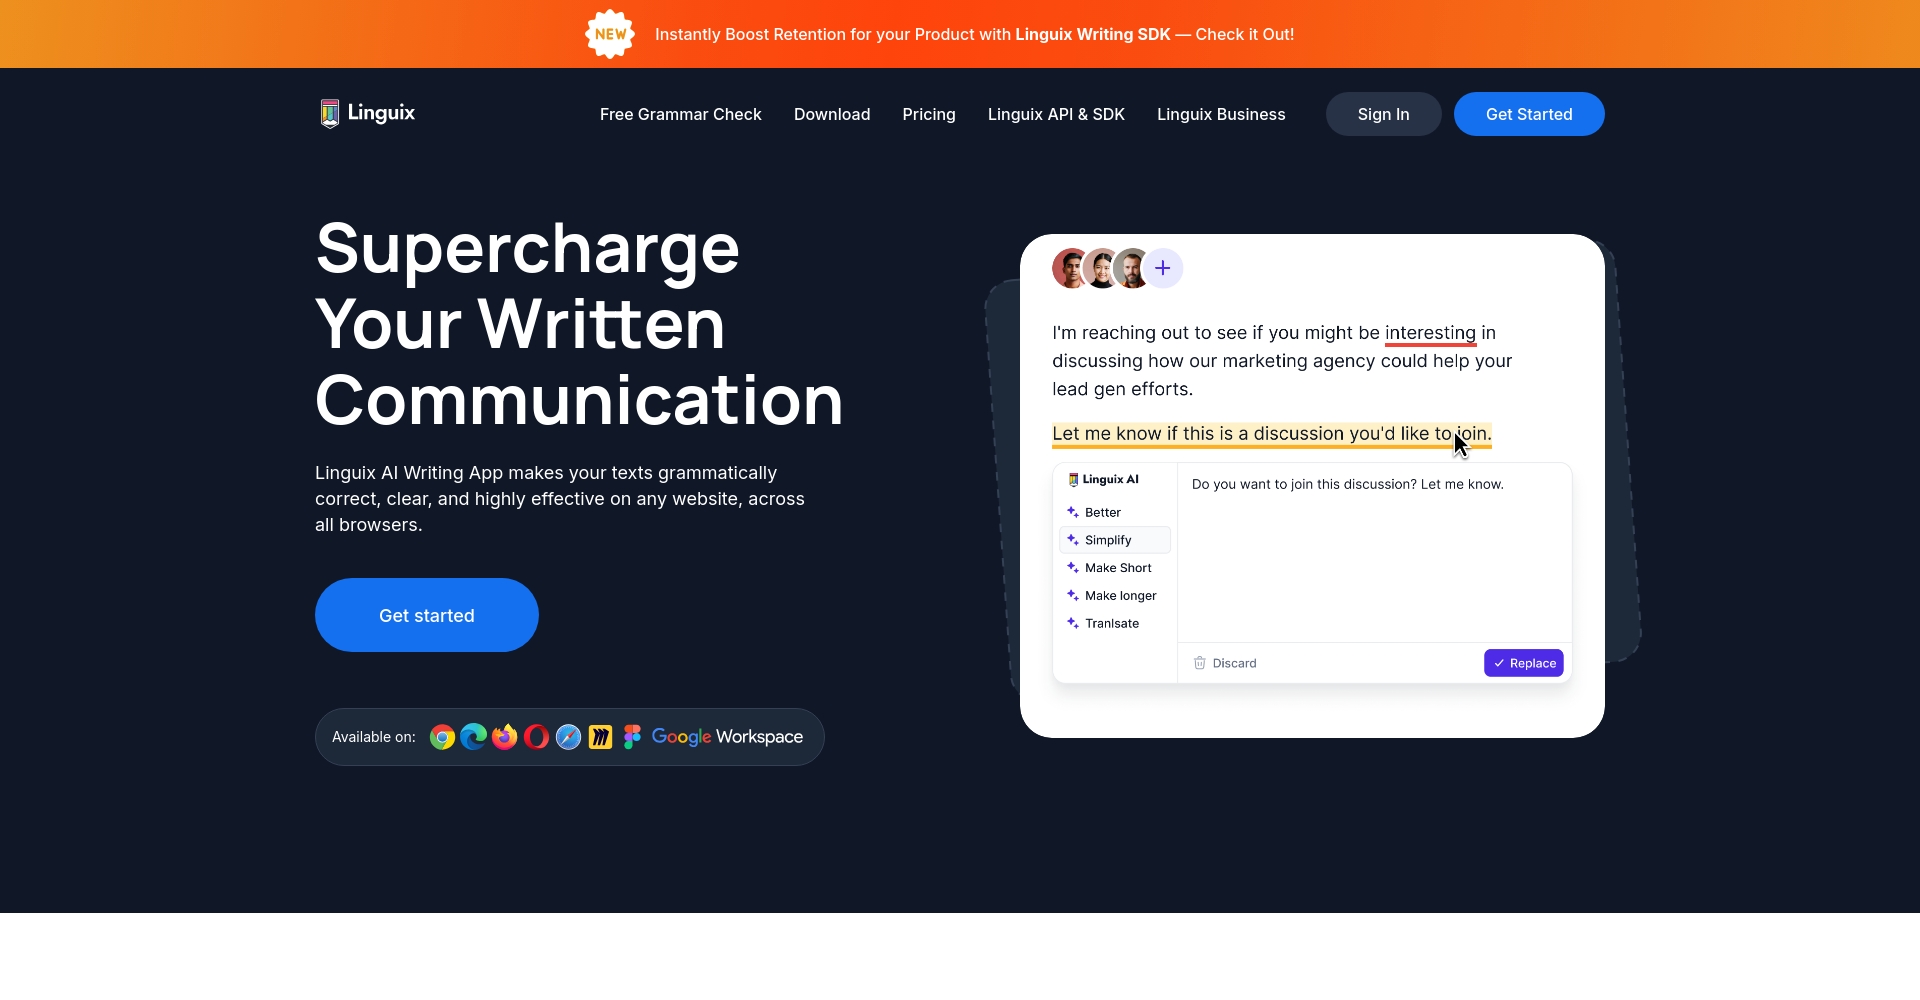Click Get Started in the header

coord(1528,114)
